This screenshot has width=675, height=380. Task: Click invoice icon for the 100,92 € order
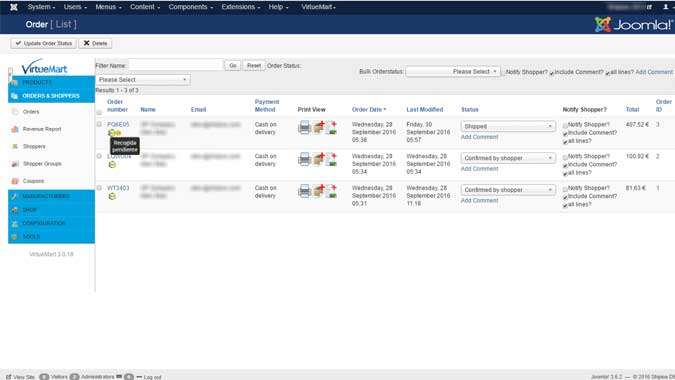331,159
